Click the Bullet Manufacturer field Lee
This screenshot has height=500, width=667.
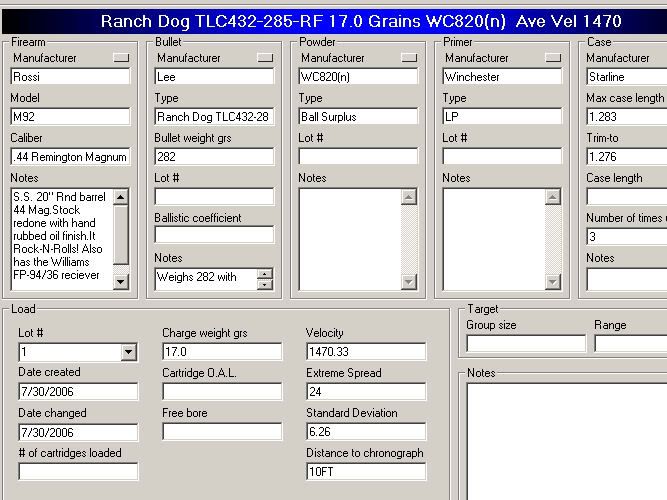[214, 77]
